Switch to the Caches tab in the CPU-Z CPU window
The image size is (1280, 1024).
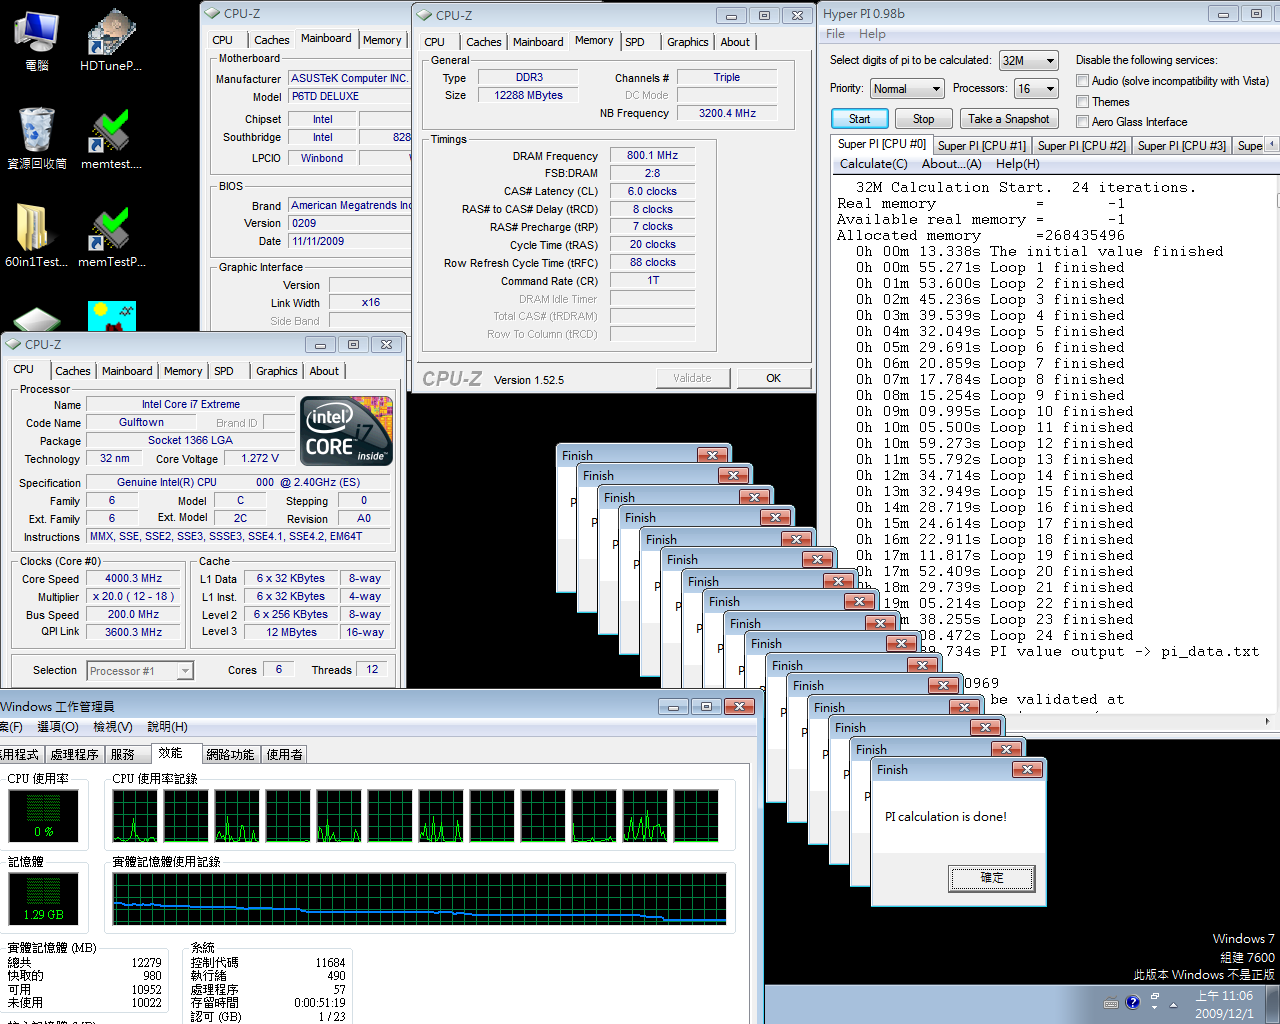[73, 371]
